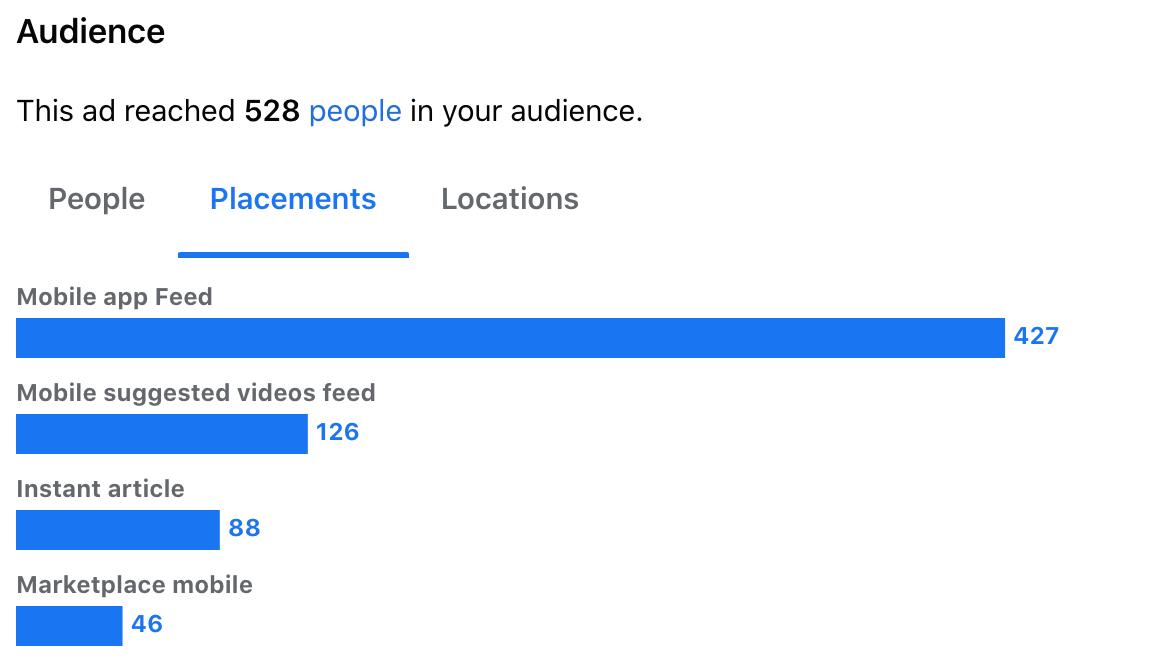Open the People tab
1150x662 pixels.
(97, 199)
